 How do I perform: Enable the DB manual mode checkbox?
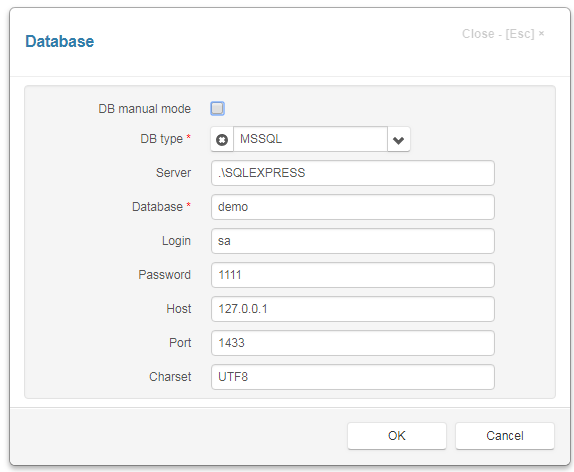coord(217,108)
